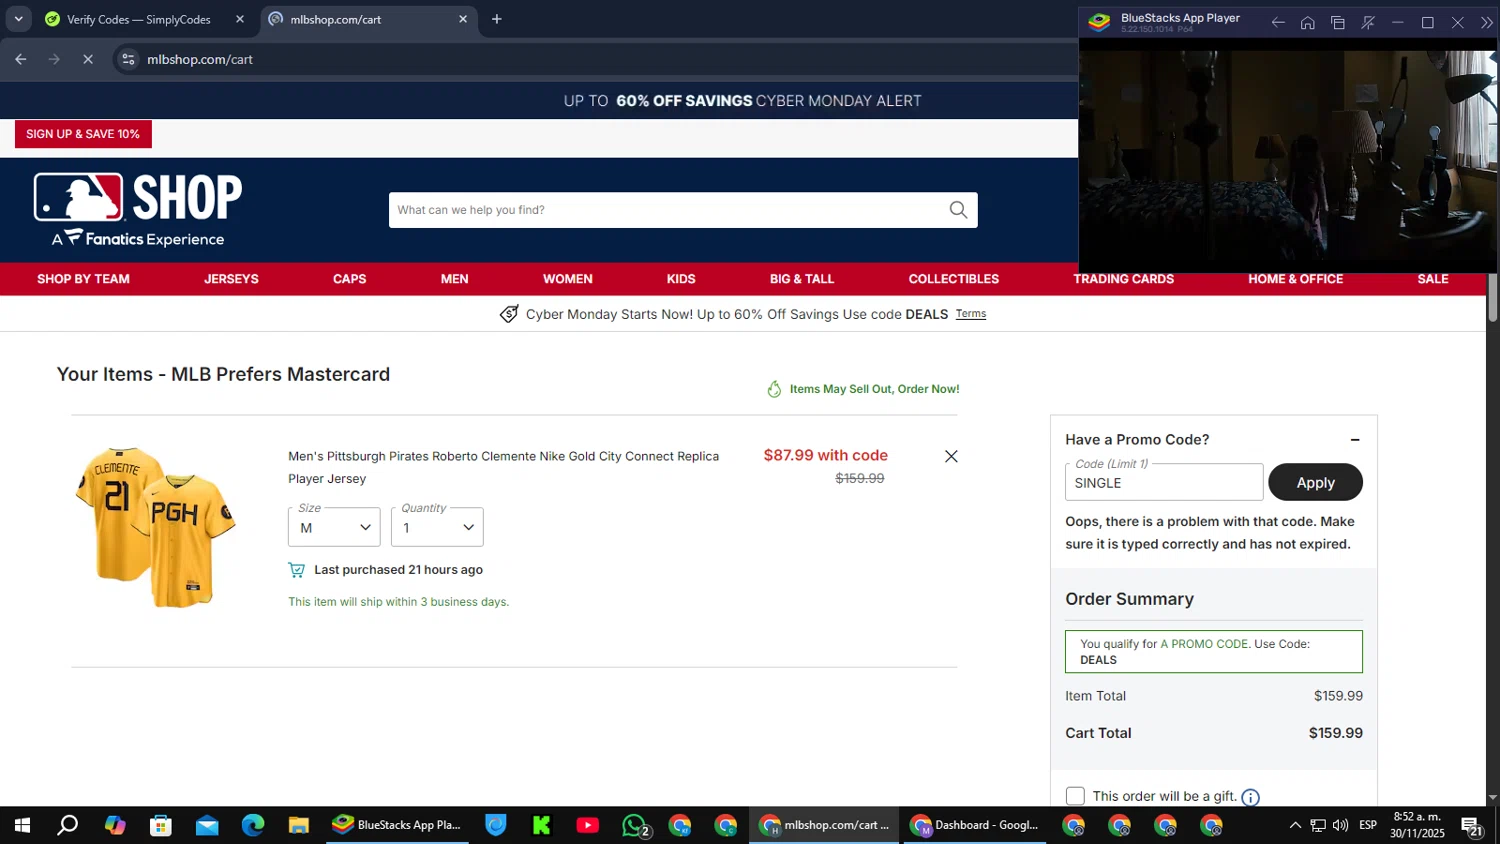Close the mlbshop.com/cart tab
Image resolution: width=1500 pixels, height=844 pixels.
point(463,19)
